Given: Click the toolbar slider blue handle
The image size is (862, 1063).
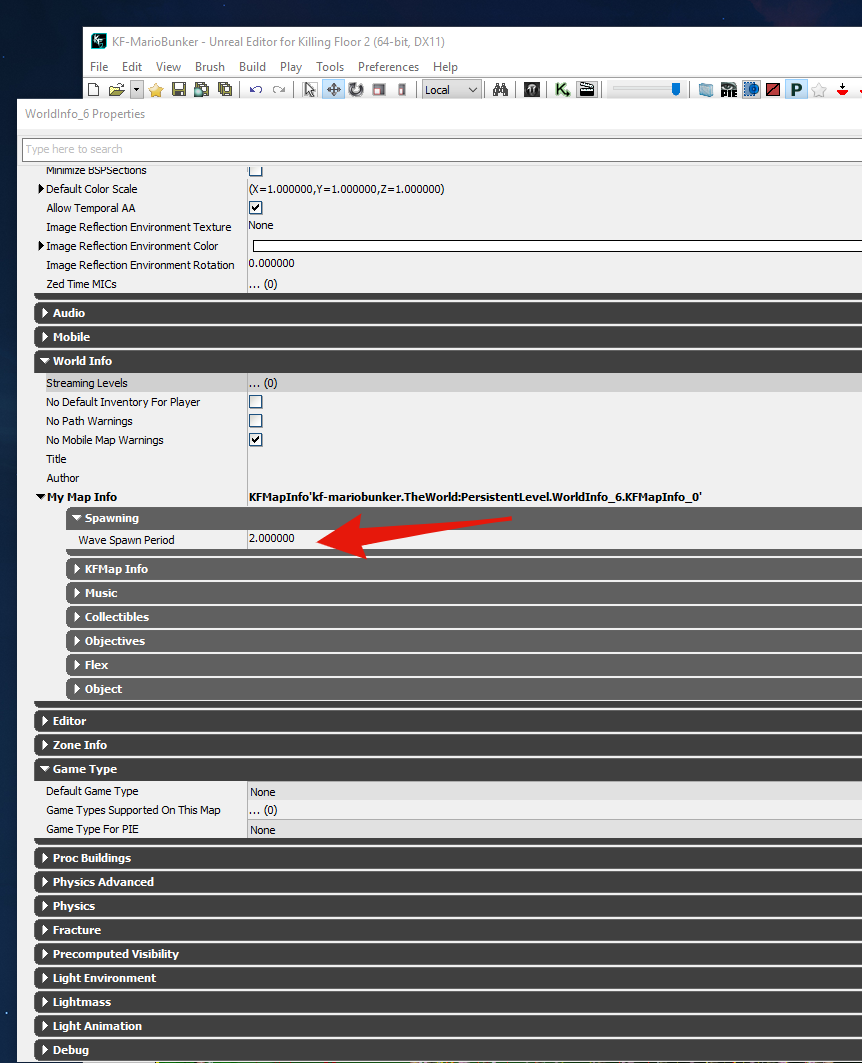Looking at the screenshot, I should 676,89.
